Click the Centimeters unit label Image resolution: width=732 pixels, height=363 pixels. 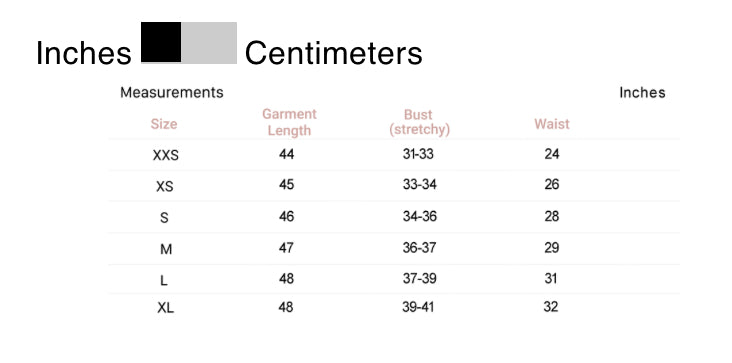coord(333,53)
